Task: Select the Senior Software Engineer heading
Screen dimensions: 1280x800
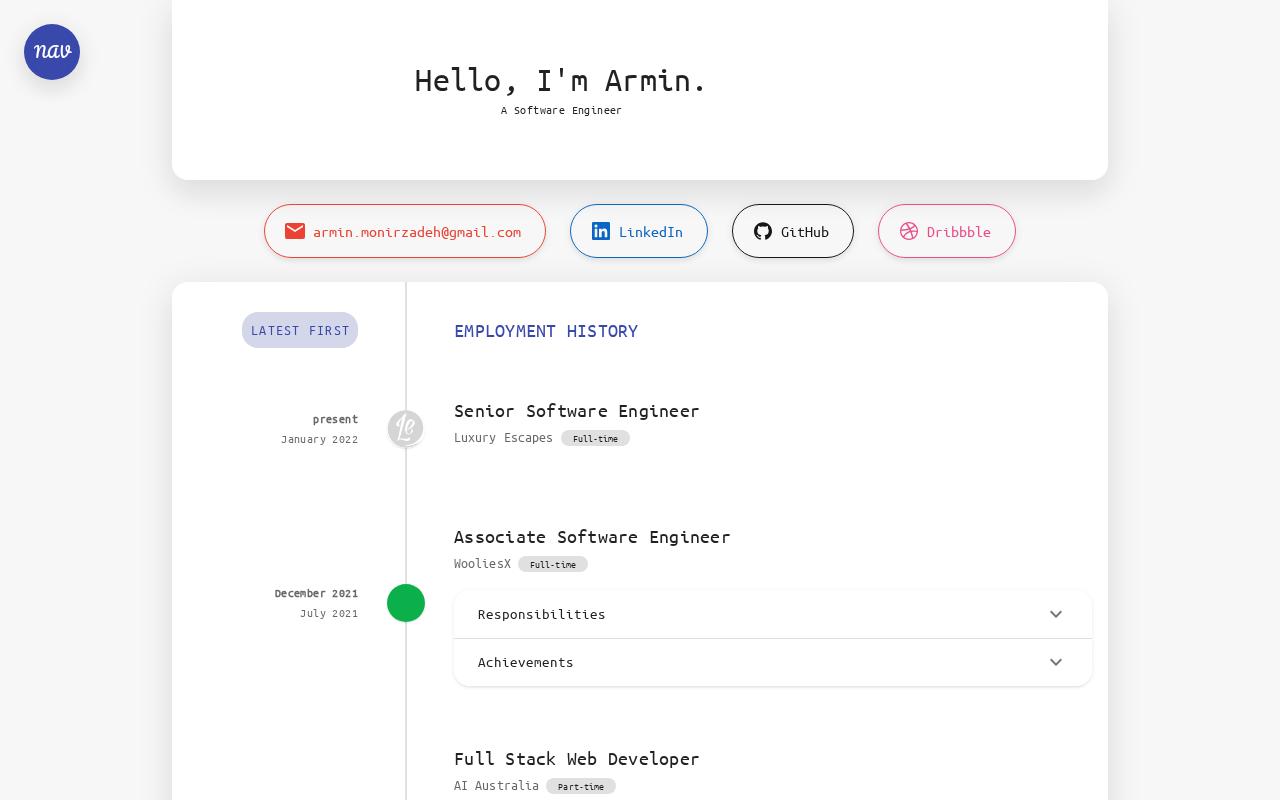Action: point(577,411)
